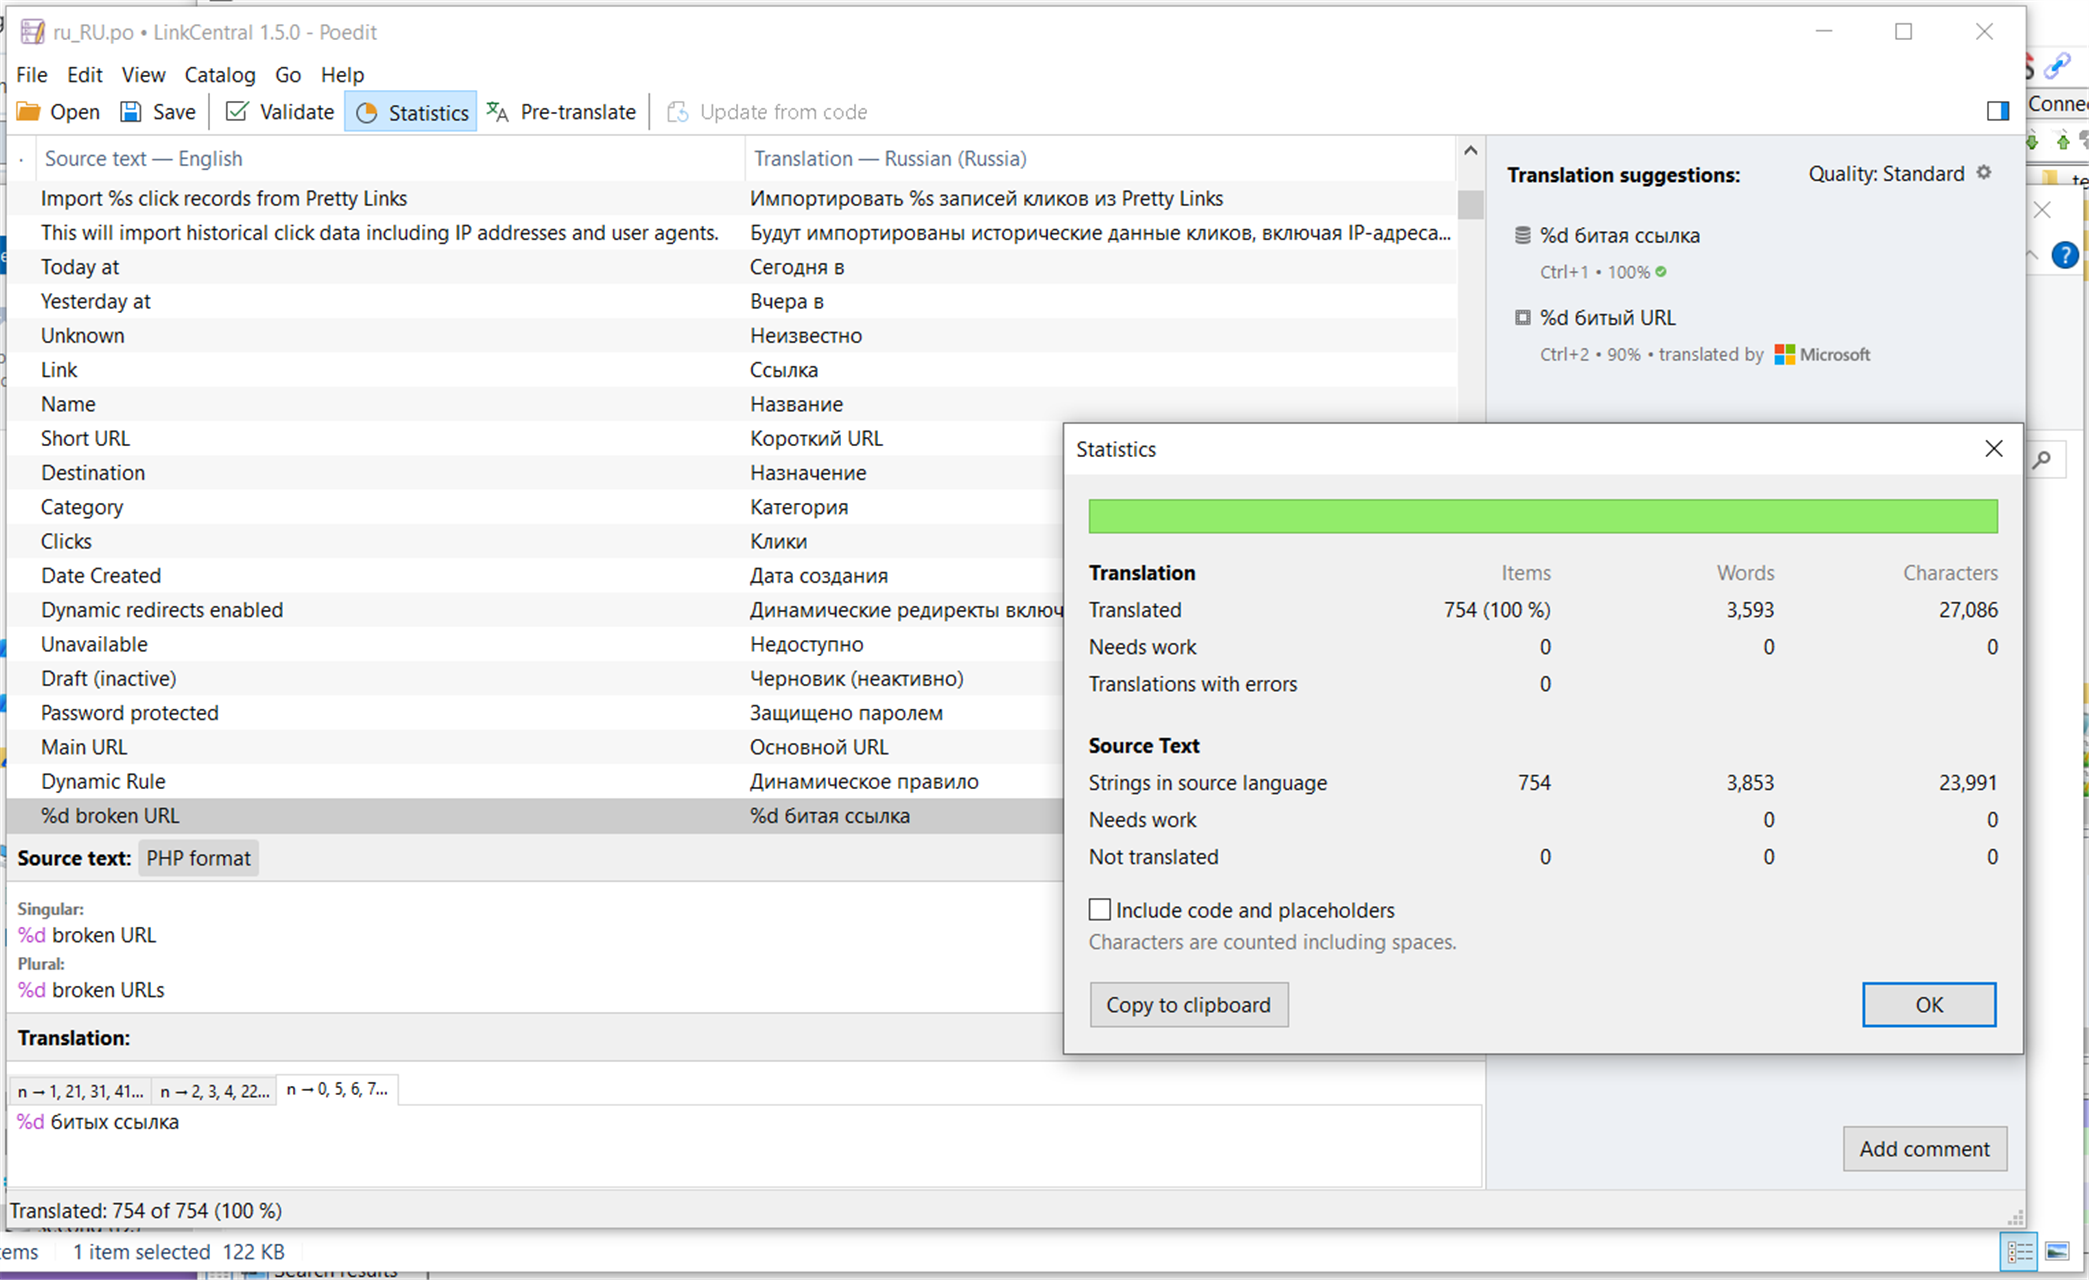This screenshot has height=1280, width=2089.
Task: Click Copy to clipboard button
Action: pos(1188,1005)
